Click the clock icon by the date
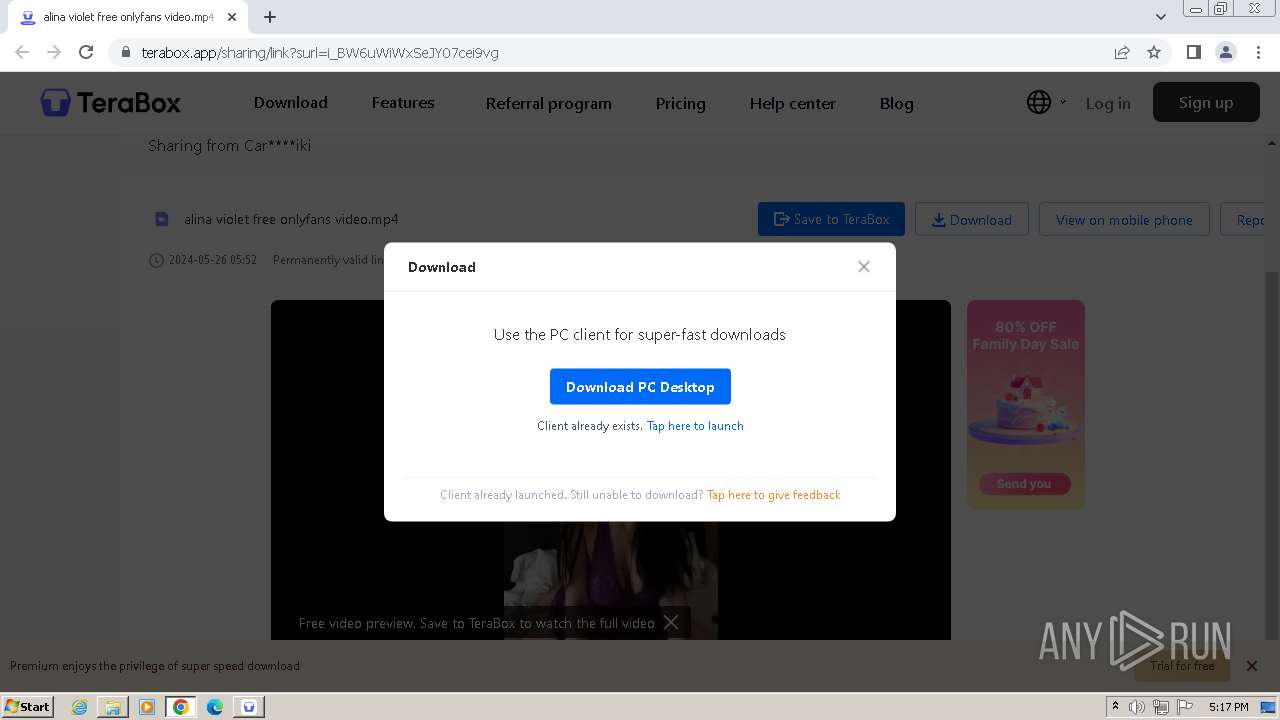This screenshot has height=720, width=1280. [x=156, y=260]
